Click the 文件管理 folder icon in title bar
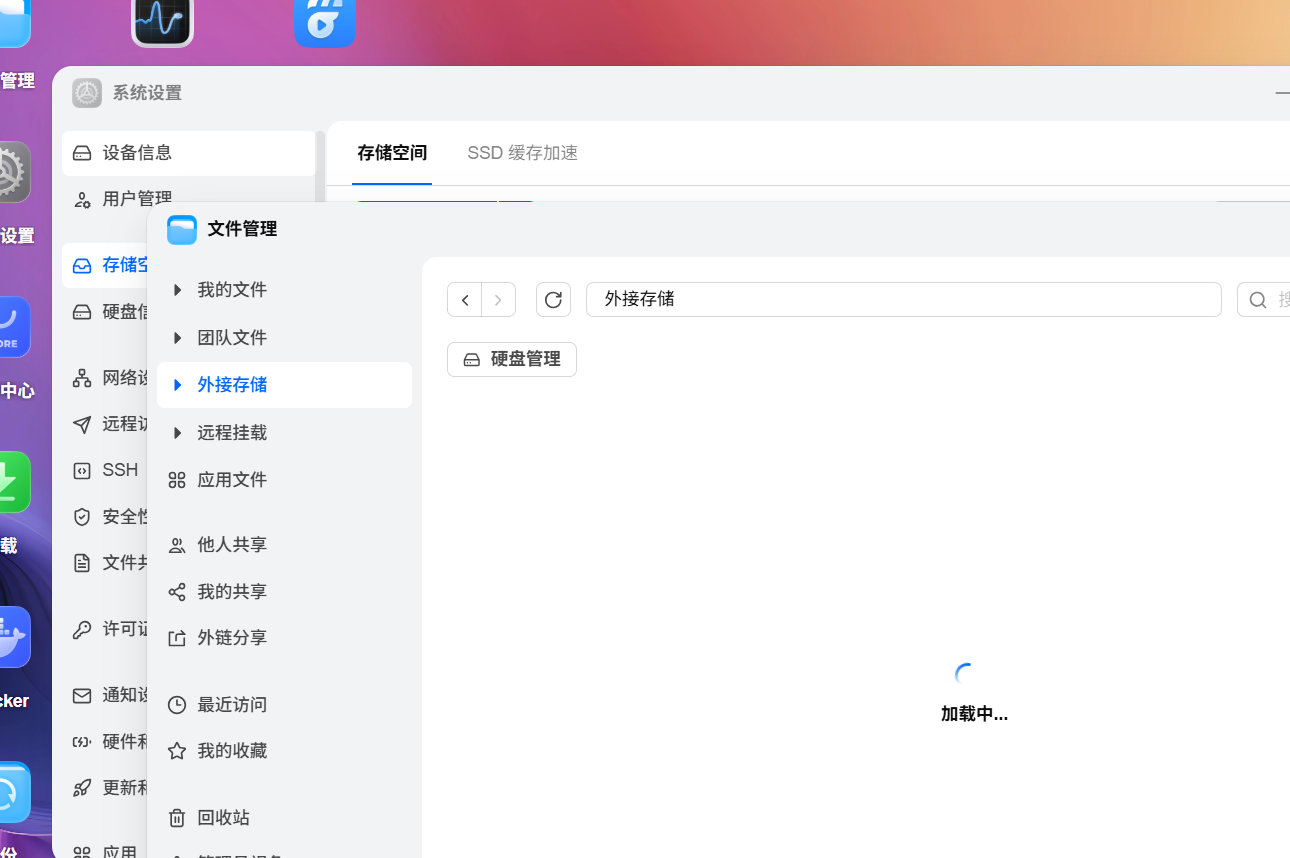The width and height of the screenshot is (1290, 858). 182,230
